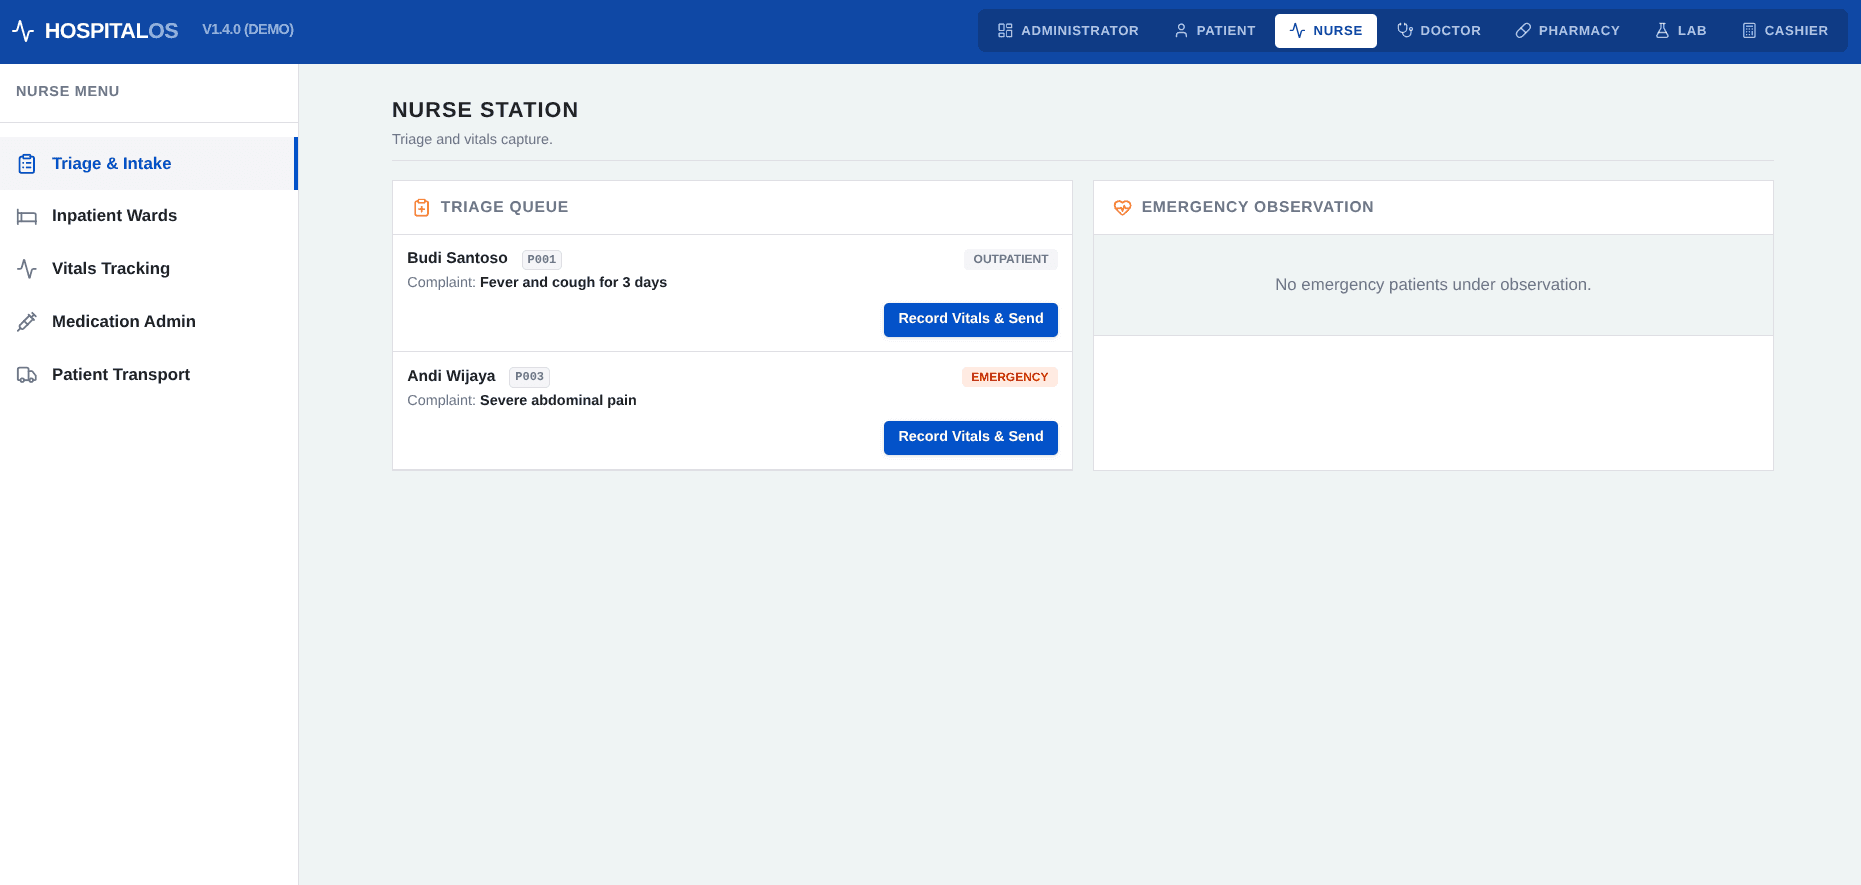Open the Lab role tab
1861x885 pixels.
pyautogui.click(x=1681, y=31)
